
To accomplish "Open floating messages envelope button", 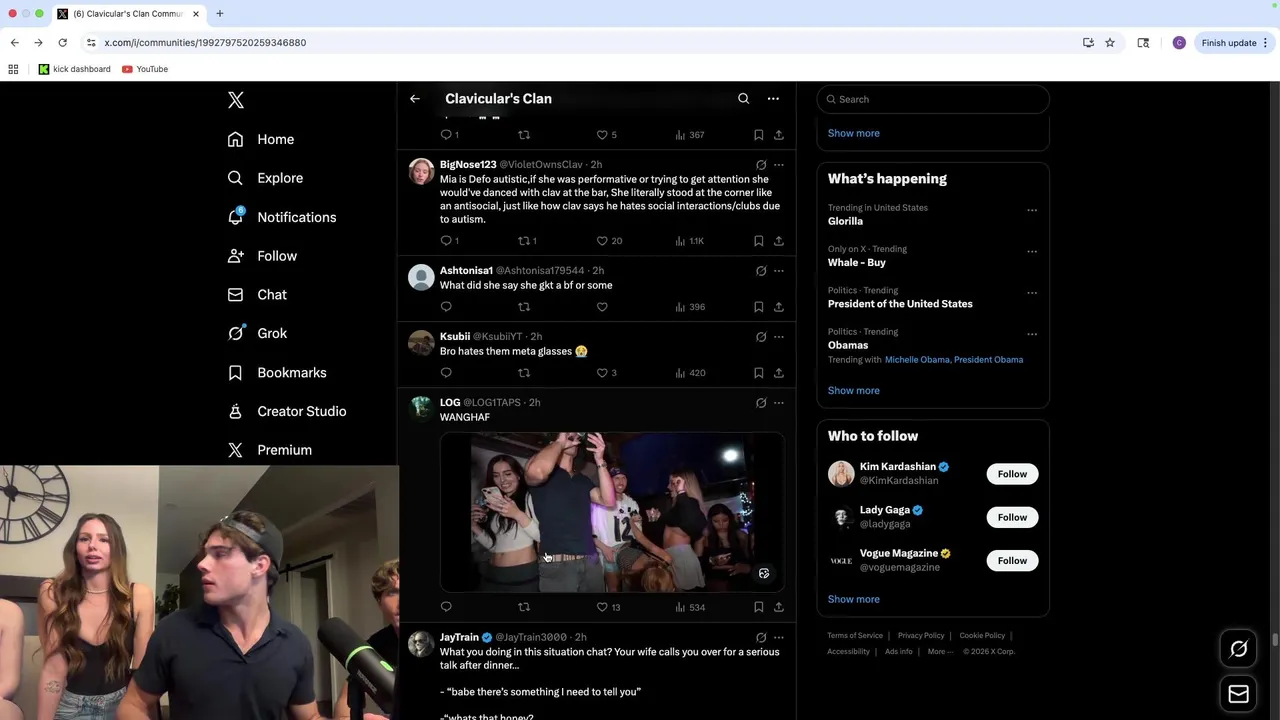I will coord(1238,694).
